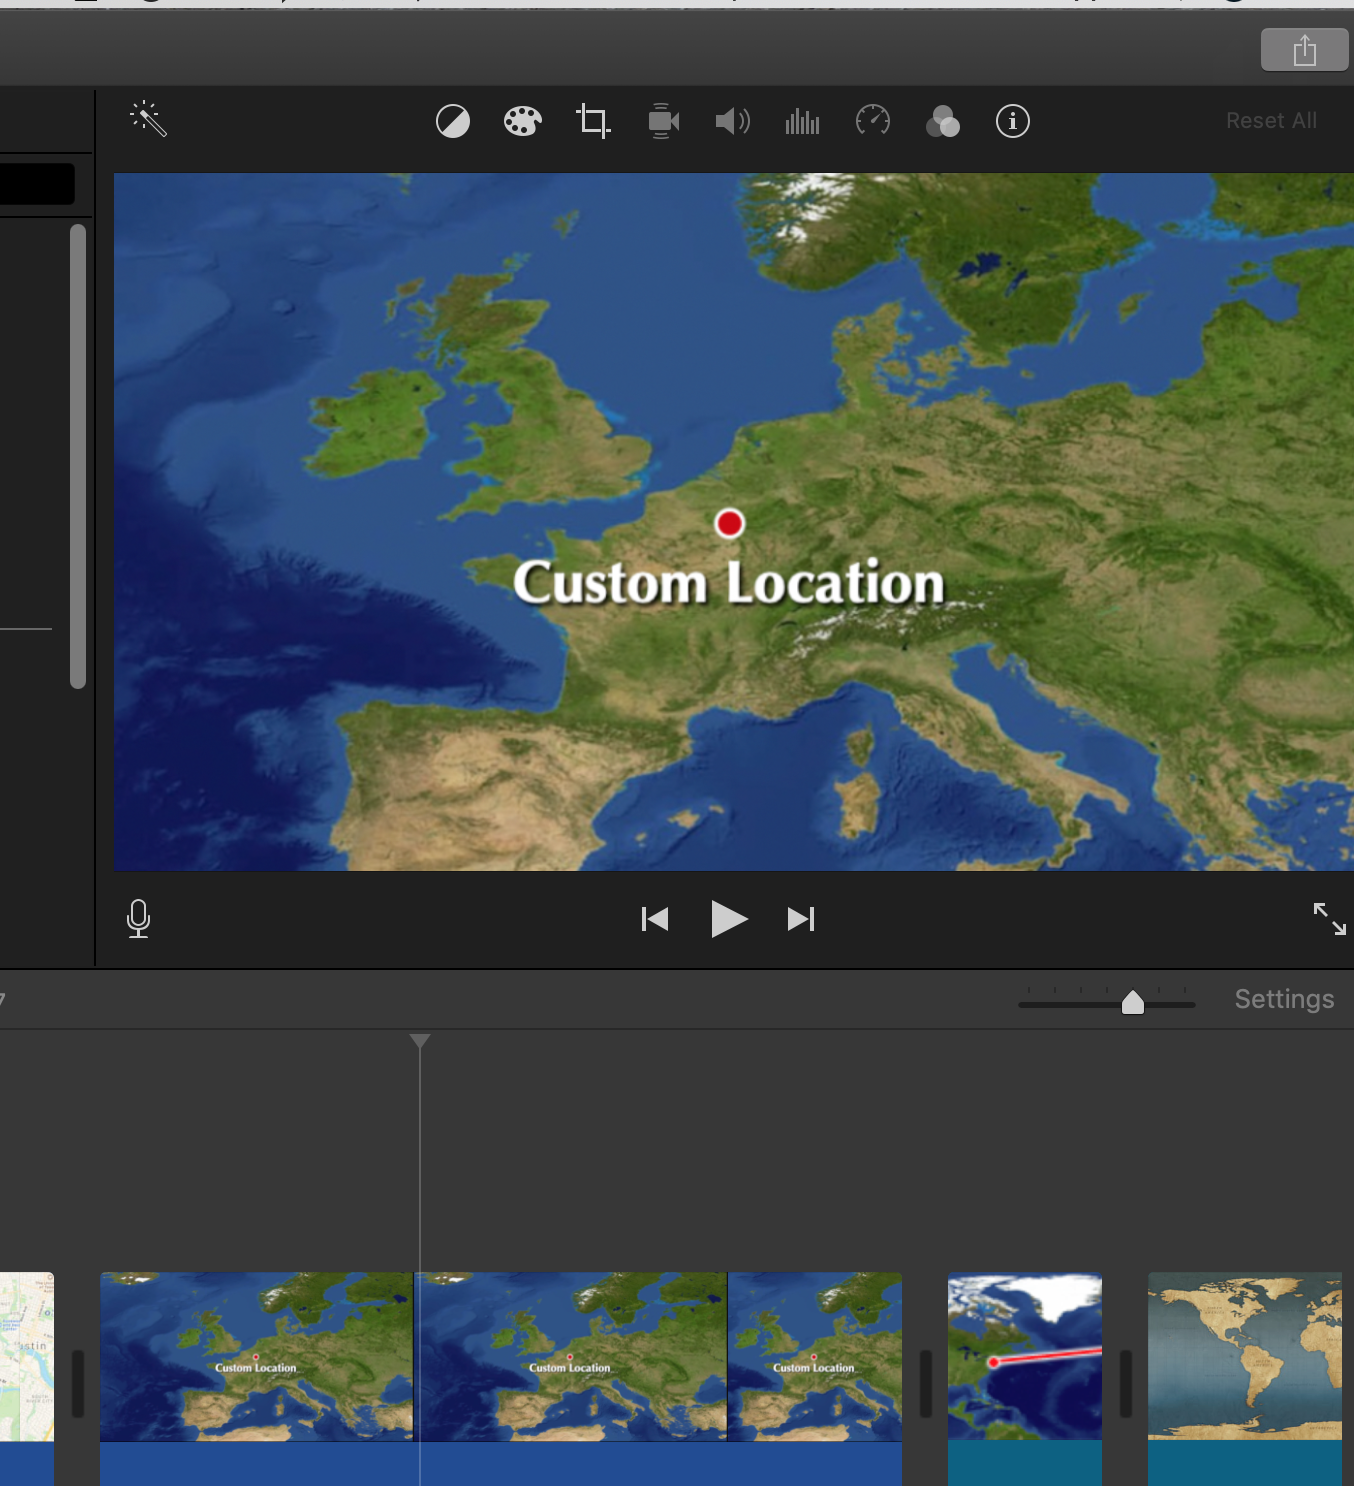Open the color correction palette

click(522, 122)
